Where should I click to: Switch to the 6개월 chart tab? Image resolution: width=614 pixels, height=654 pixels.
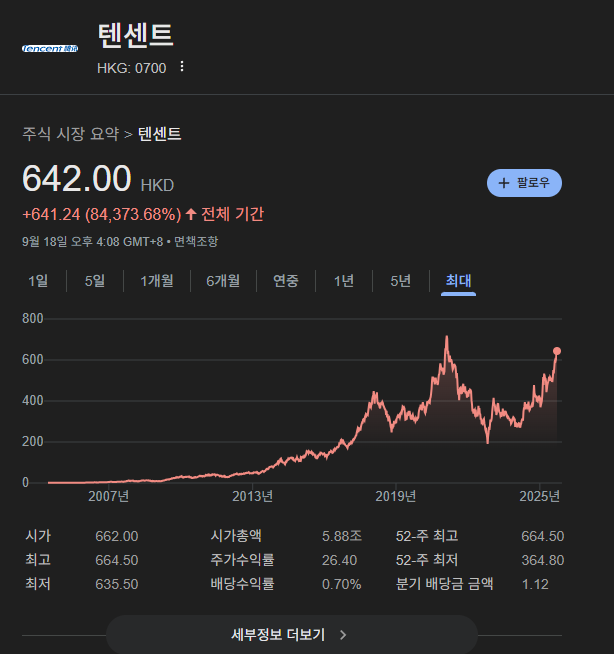223,281
